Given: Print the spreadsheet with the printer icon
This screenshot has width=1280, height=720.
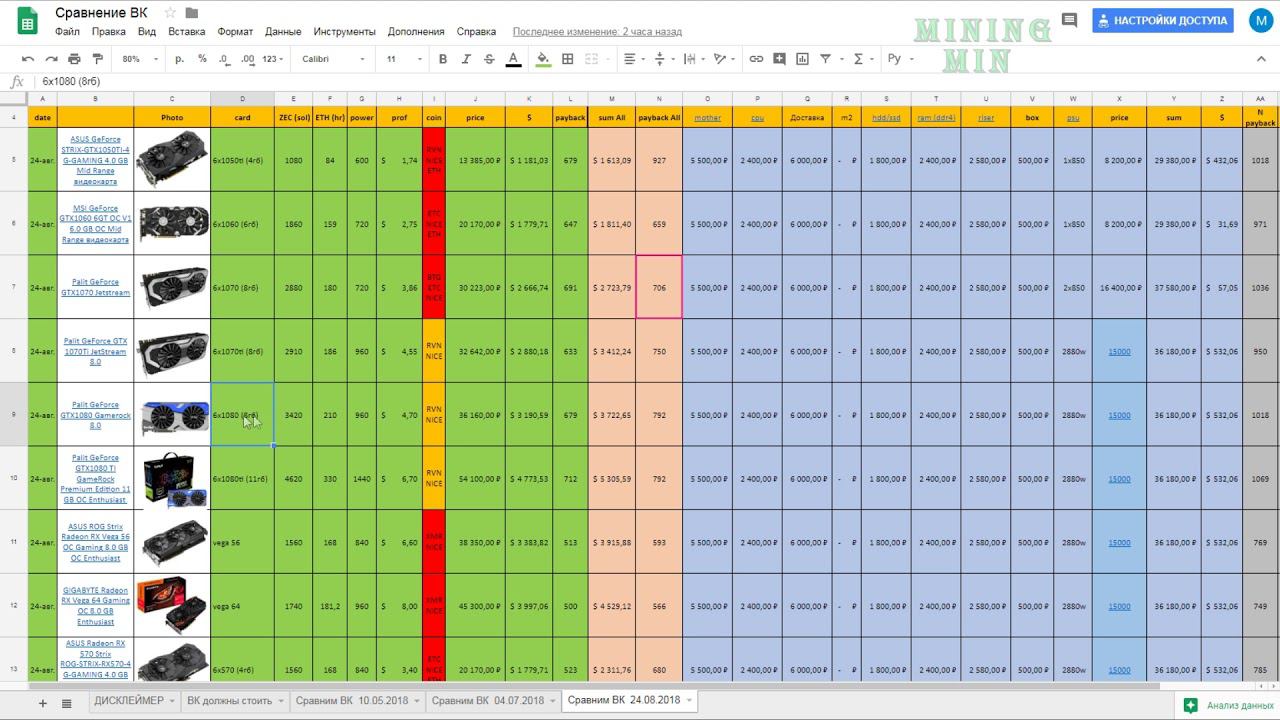Looking at the screenshot, I should (x=75, y=59).
